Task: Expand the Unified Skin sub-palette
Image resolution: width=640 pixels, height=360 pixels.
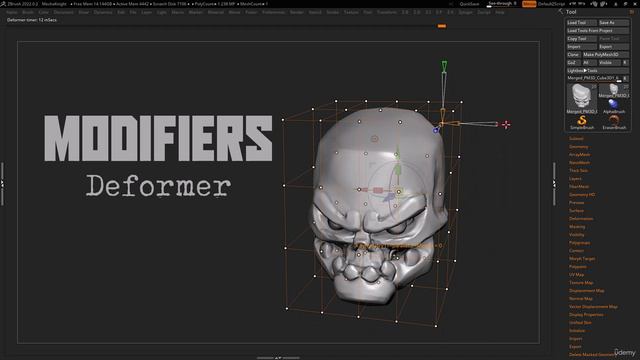Action: (580, 322)
